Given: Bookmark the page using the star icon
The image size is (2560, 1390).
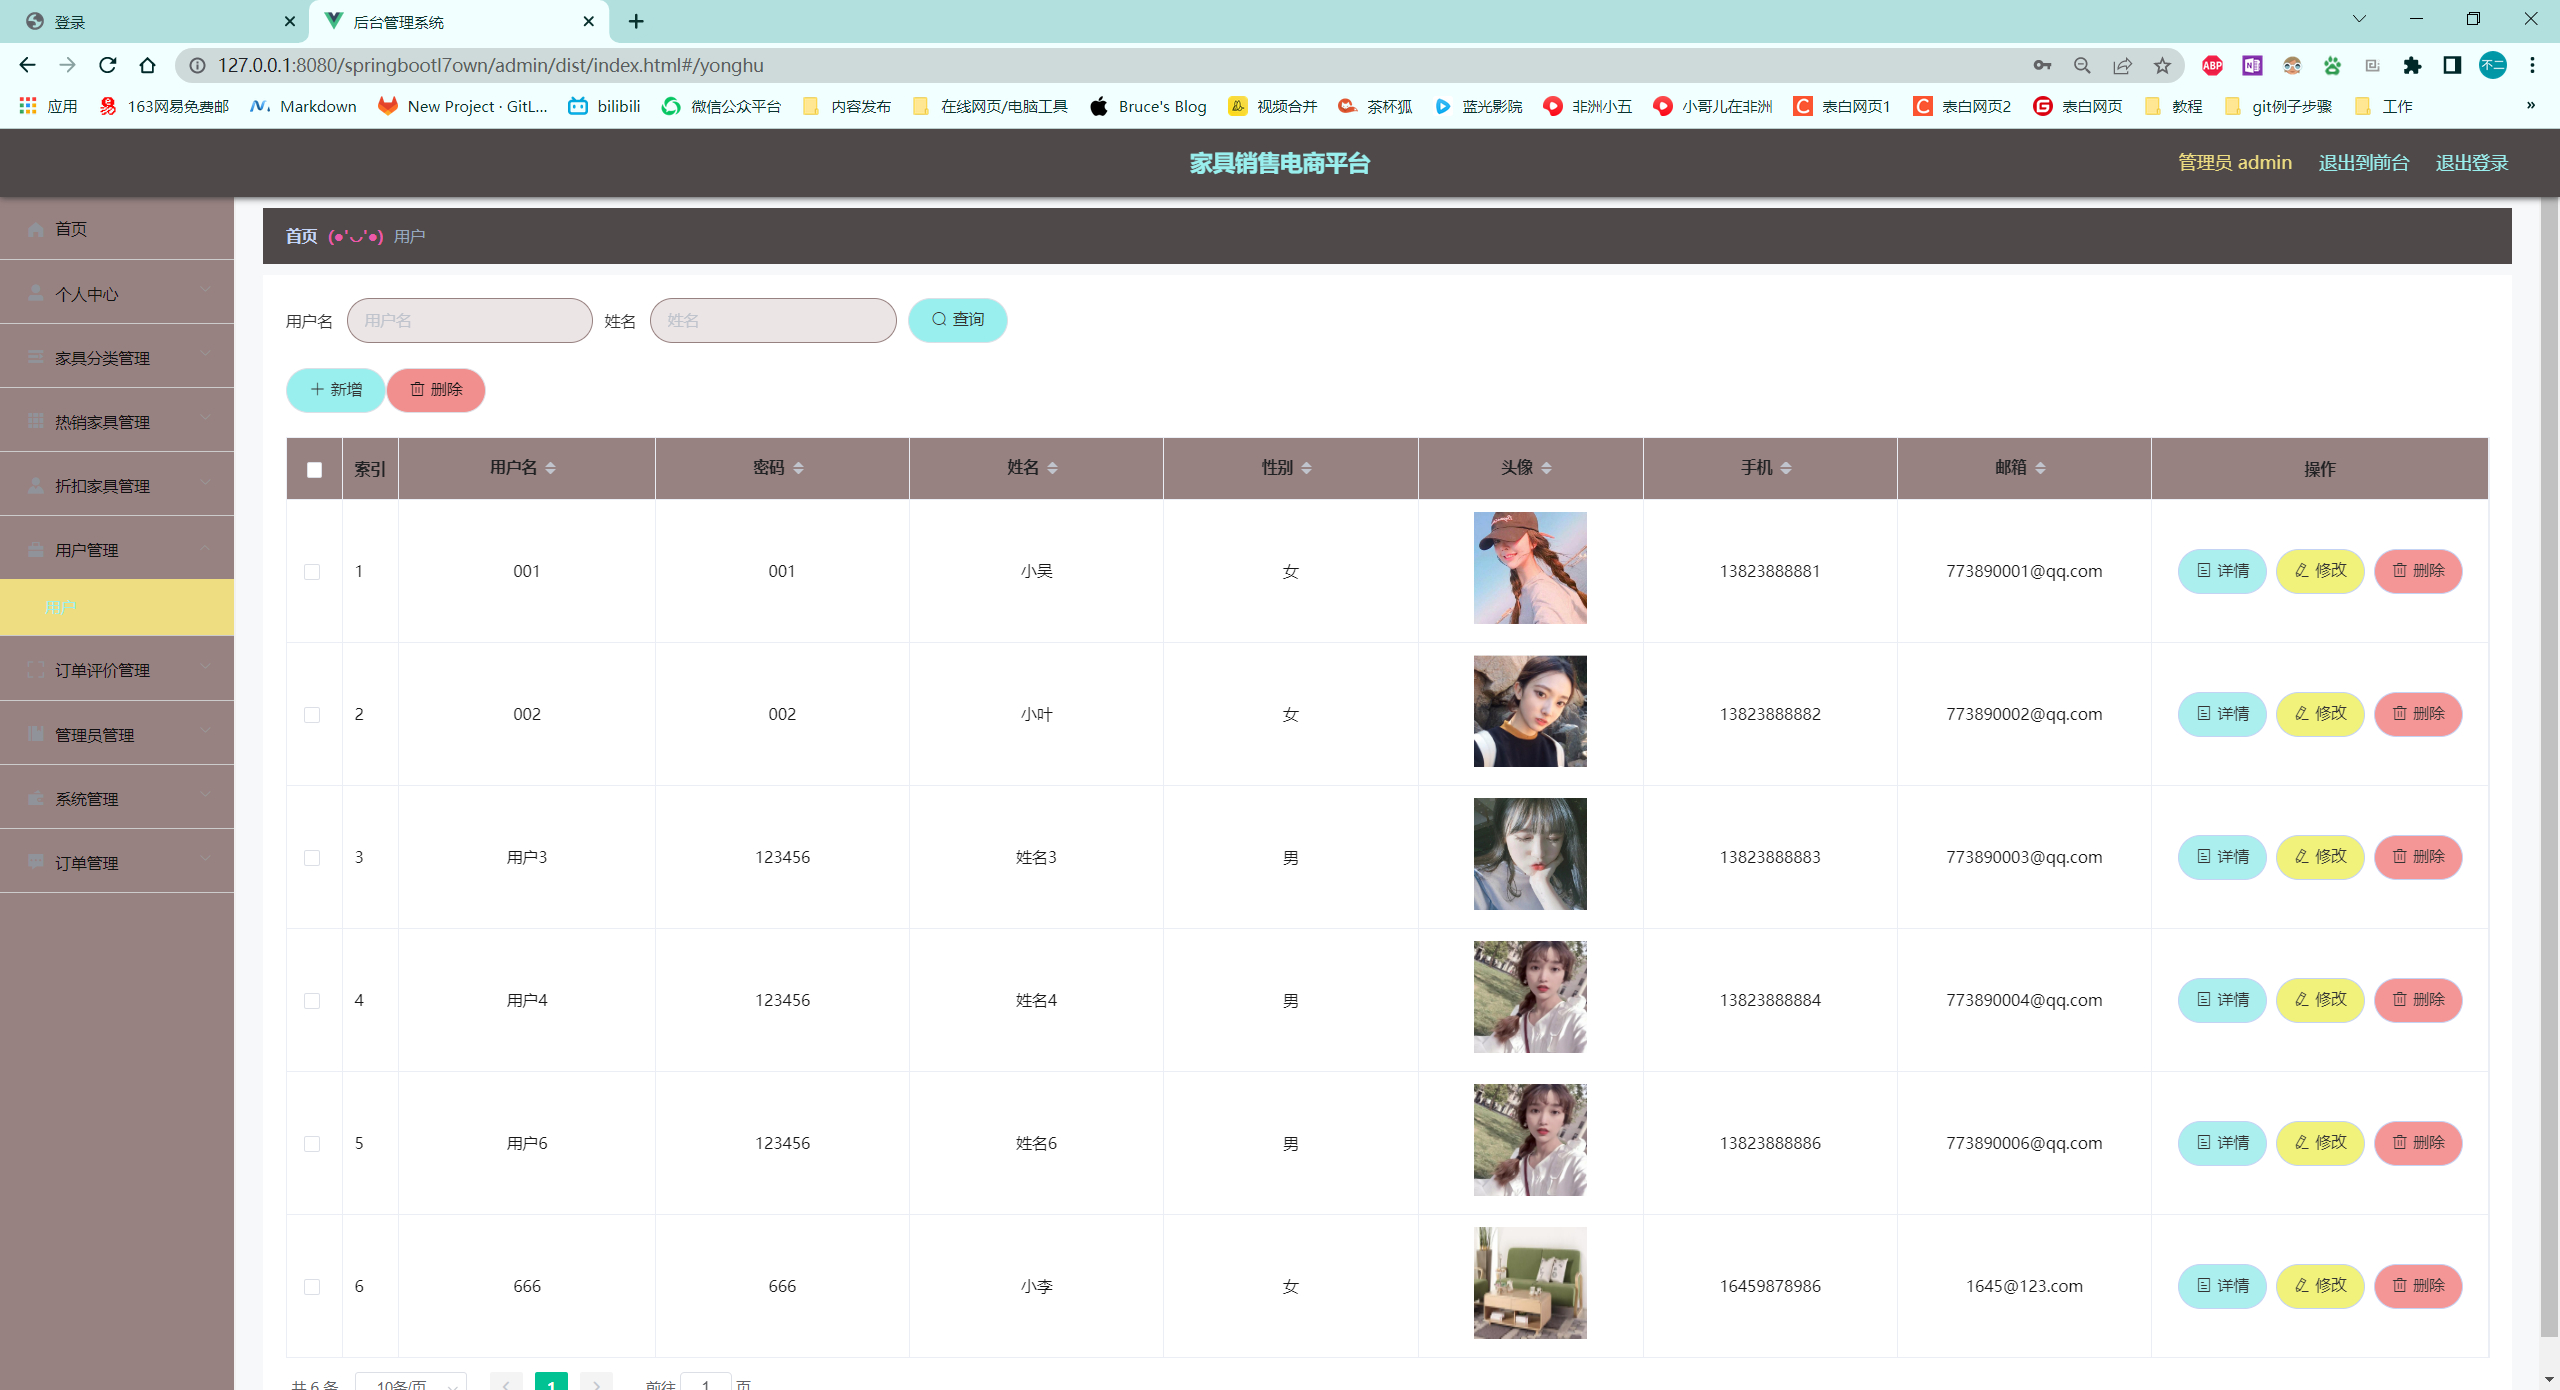Looking at the screenshot, I should pyautogui.click(x=2162, y=65).
